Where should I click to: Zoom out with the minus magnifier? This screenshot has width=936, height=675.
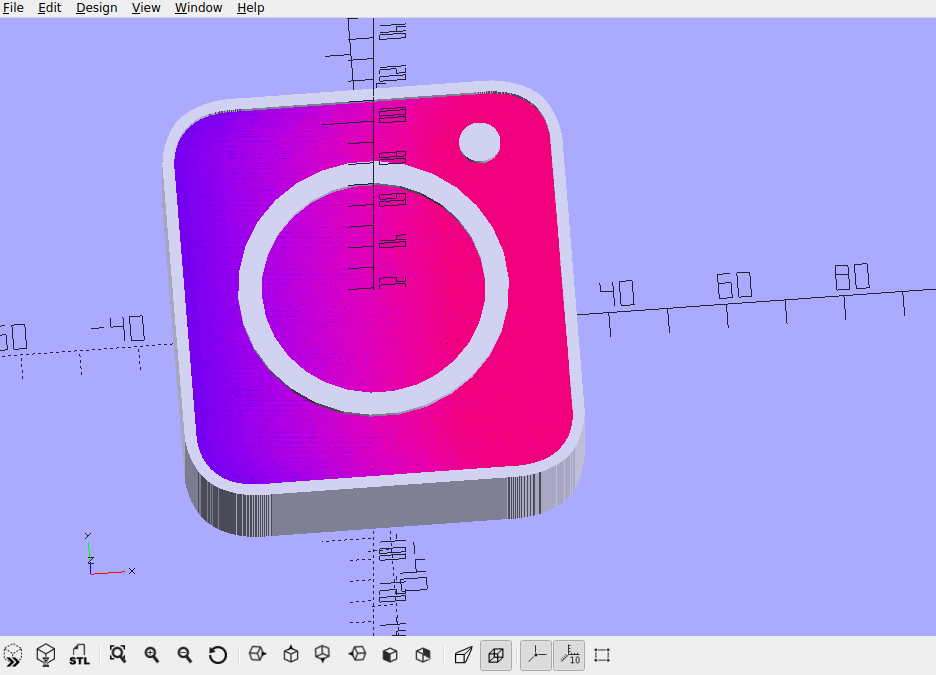point(184,655)
